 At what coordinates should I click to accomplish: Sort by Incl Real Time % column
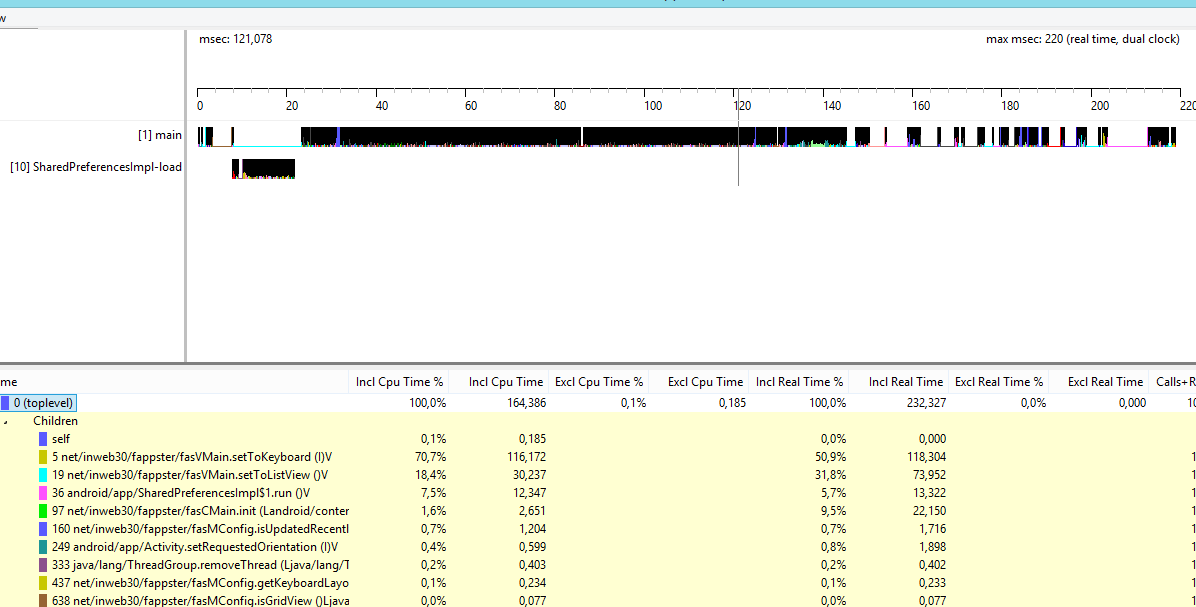click(x=799, y=381)
